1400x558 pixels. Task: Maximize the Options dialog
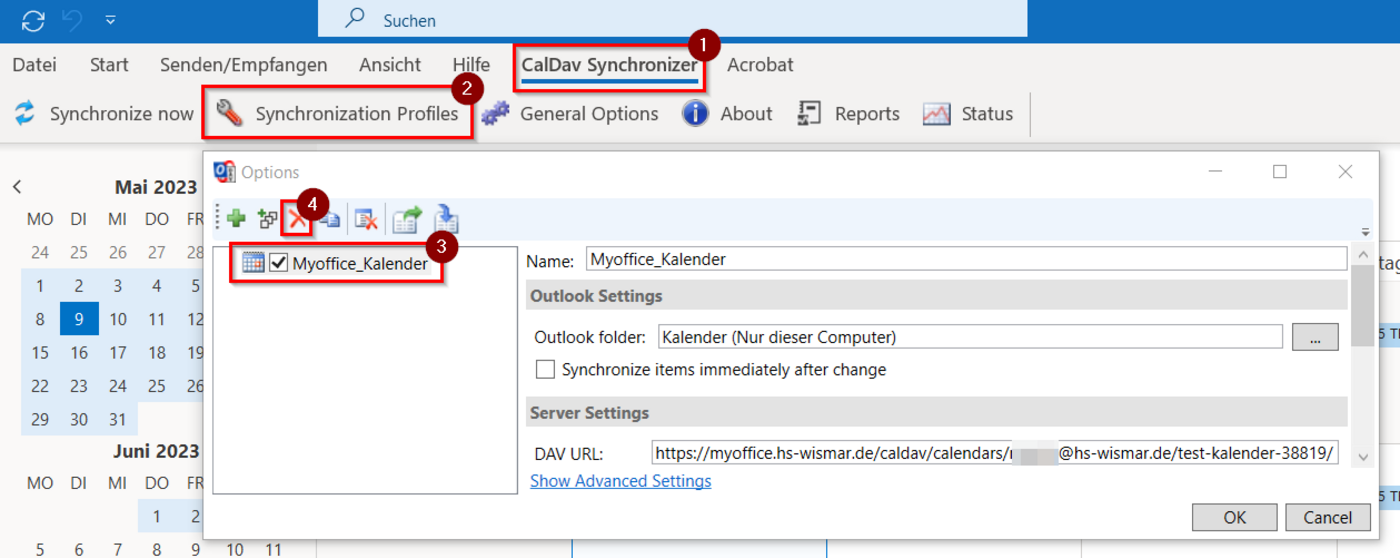coord(1280,172)
